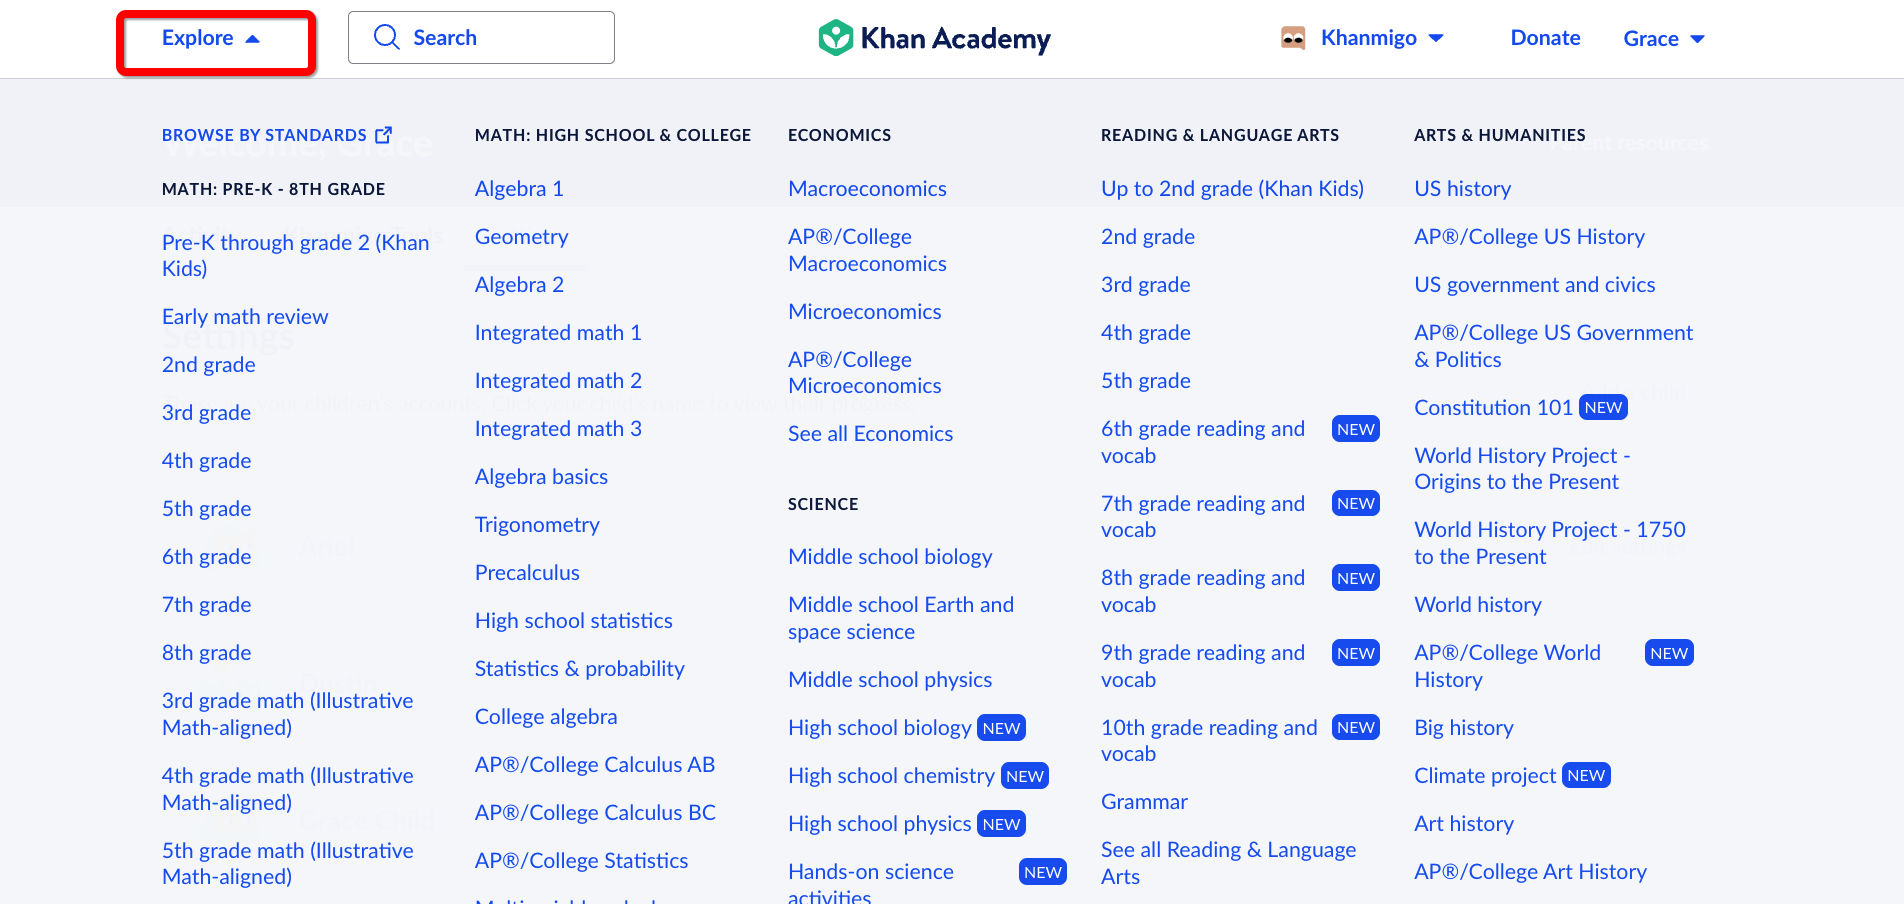Open Early math review
This screenshot has height=904, width=1904.
(245, 316)
